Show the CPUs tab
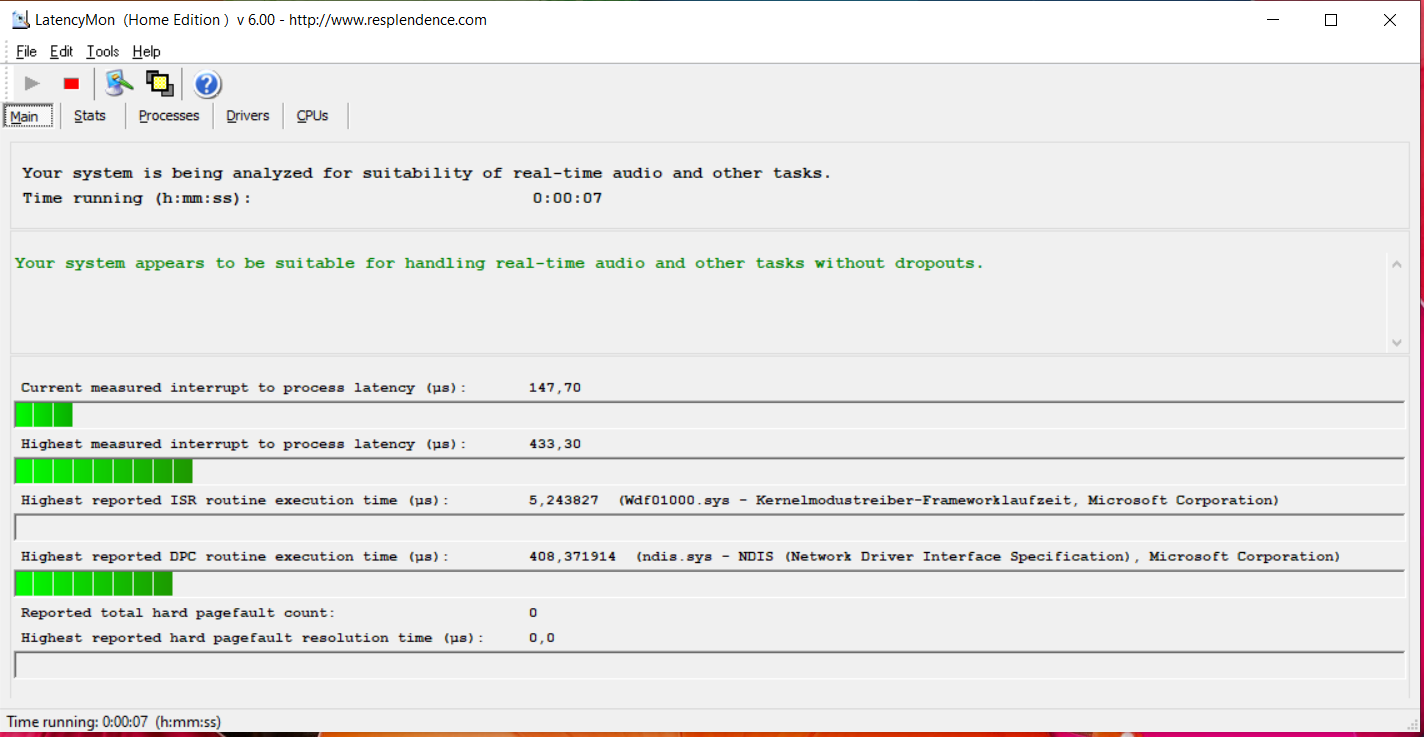The height and width of the screenshot is (737, 1424). click(312, 116)
